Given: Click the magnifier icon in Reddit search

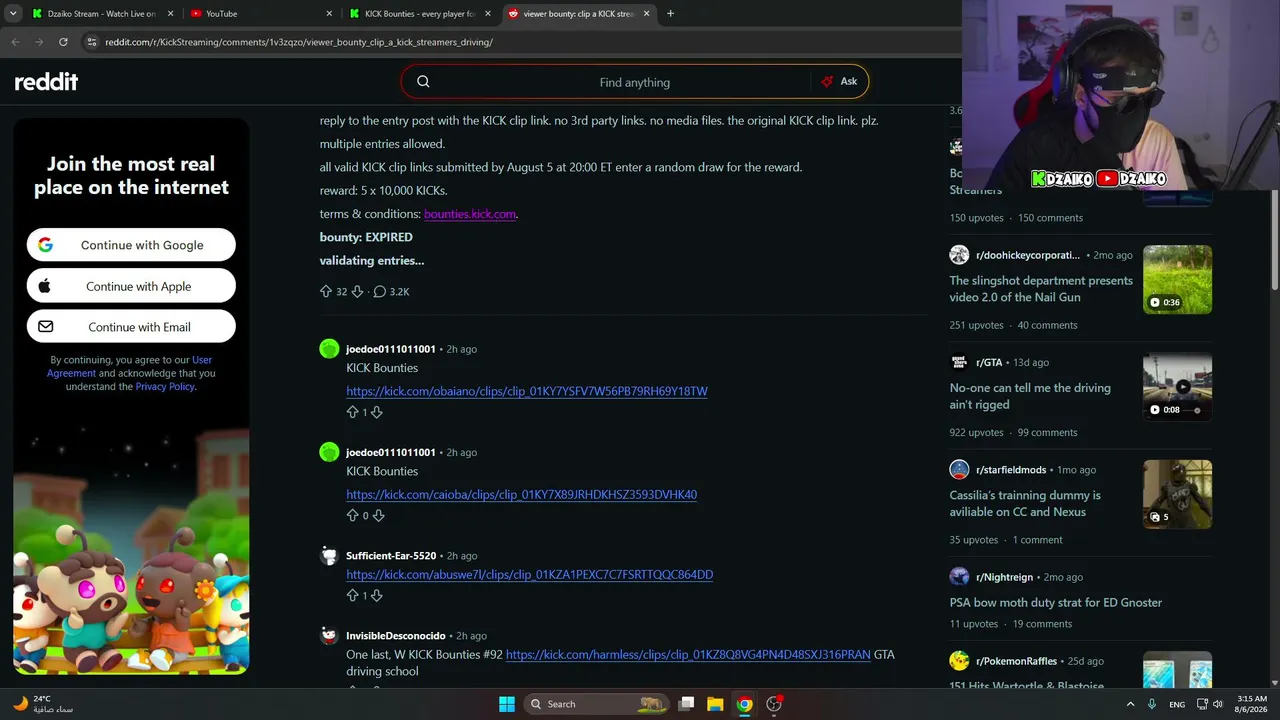Looking at the screenshot, I should (423, 82).
